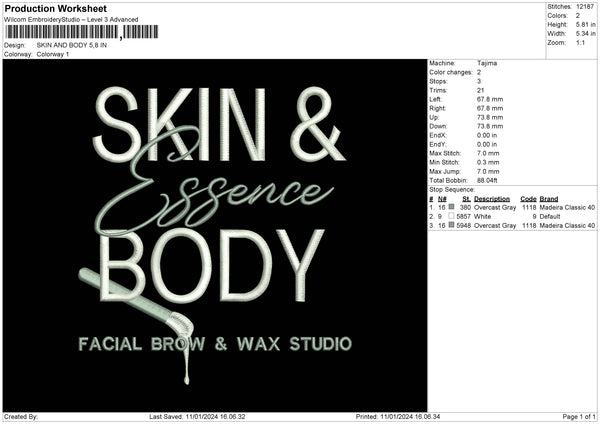The width and height of the screenshot is (600, 424).
Task: Click the 'Left:' measurement label
Action: tap(435, 99)
